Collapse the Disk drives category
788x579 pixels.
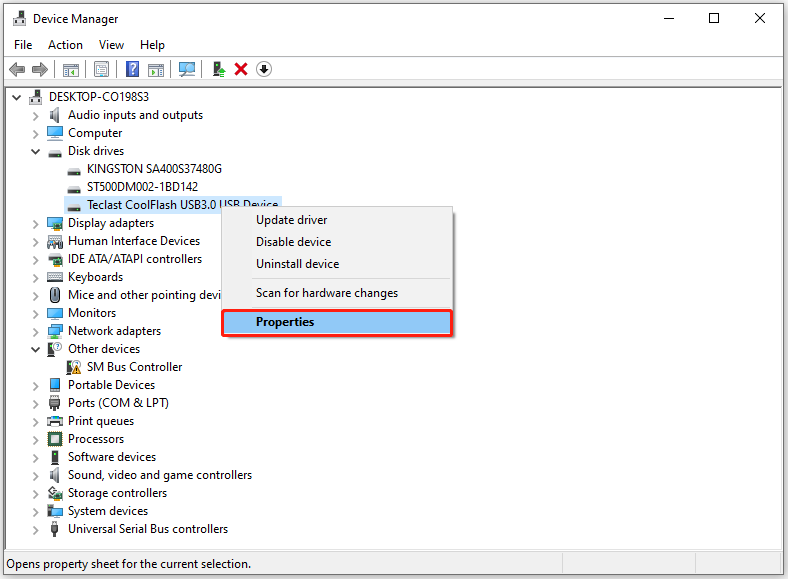tap(35, 151)
